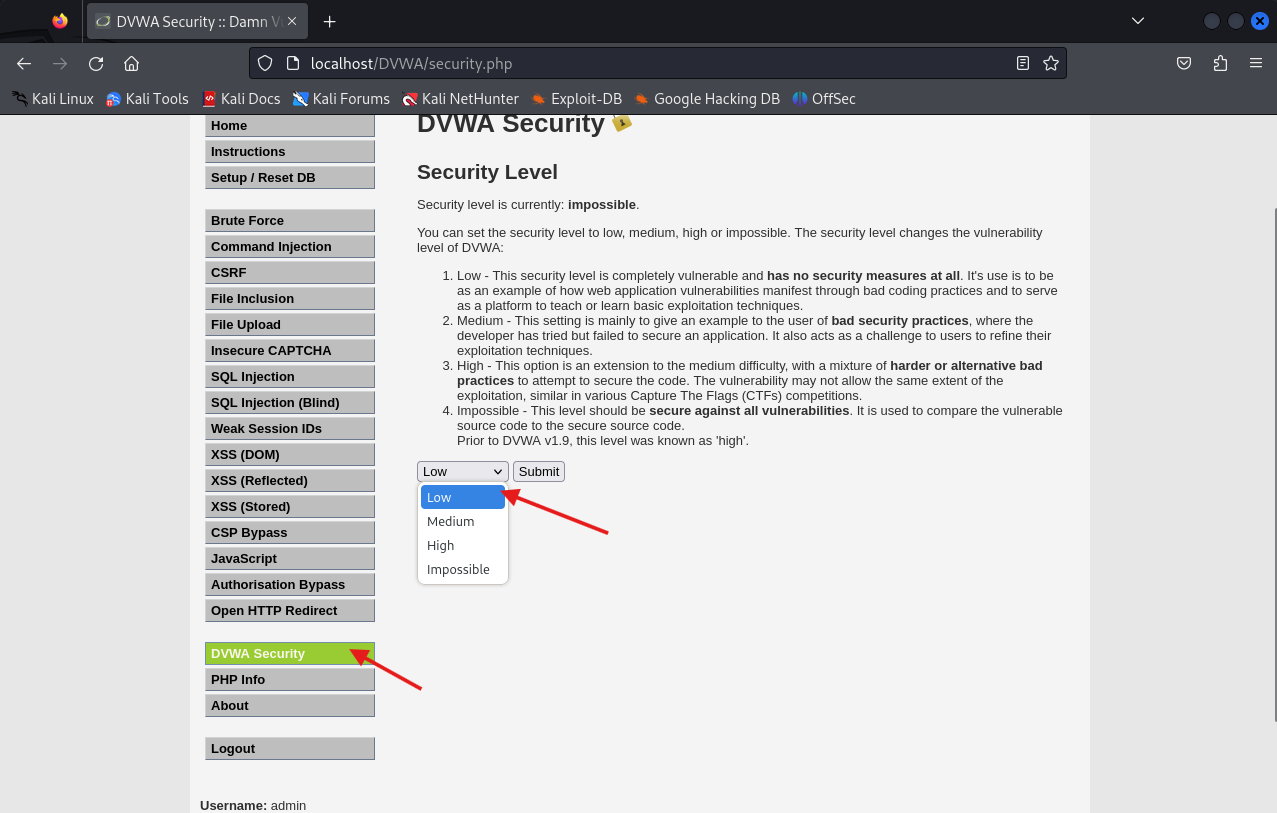The width and height of the screenshot is (1277, 813).
Task: Open the File Upload module
Action: point(290,325)
